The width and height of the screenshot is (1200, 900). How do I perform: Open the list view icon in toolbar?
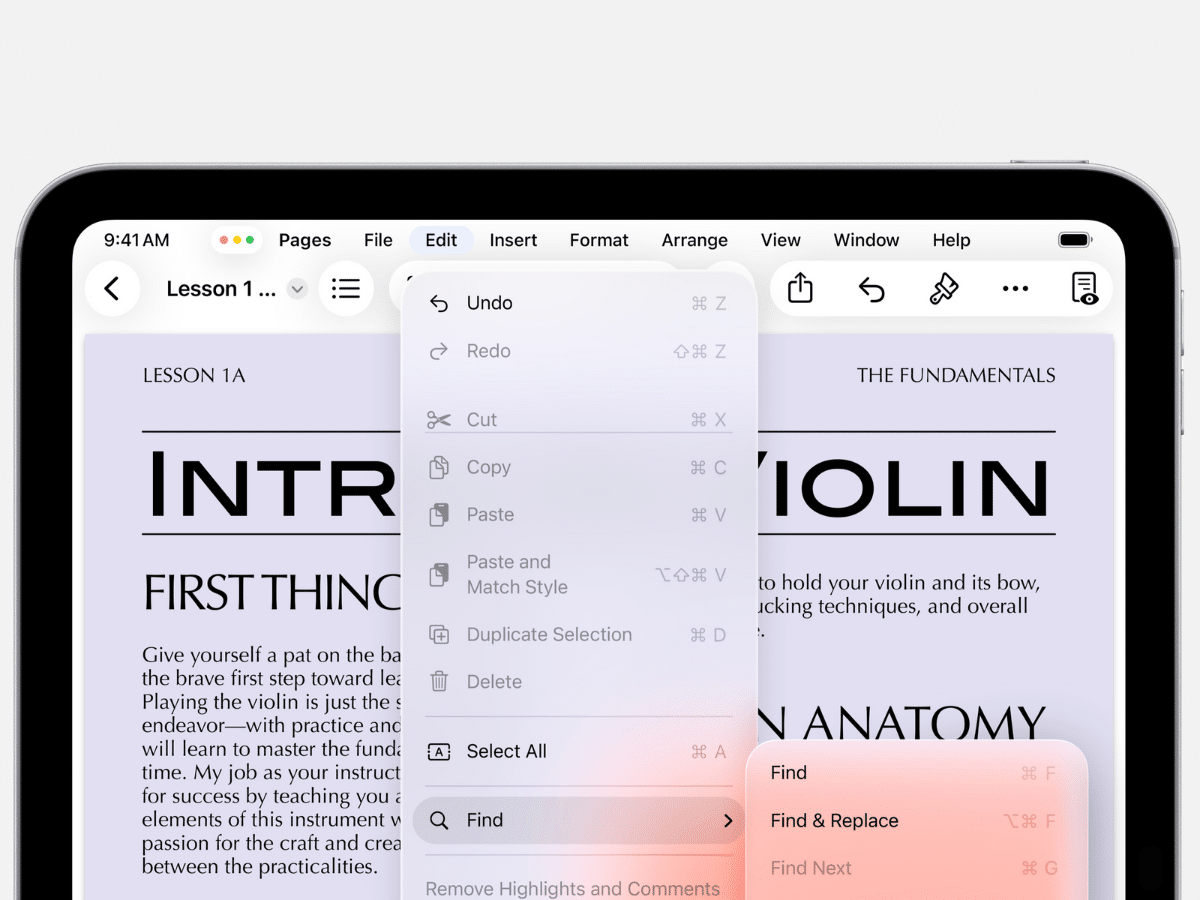(346, 289)
